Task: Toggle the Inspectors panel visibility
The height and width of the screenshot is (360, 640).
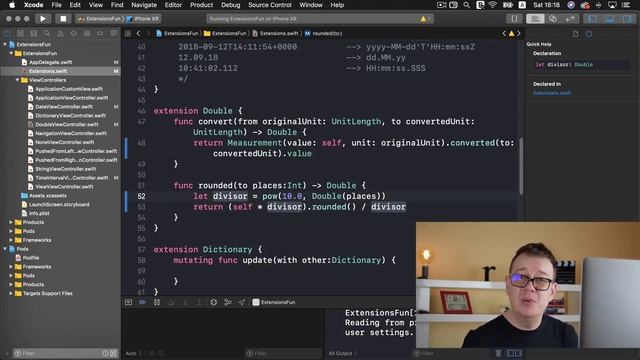Action: [627, 19]
